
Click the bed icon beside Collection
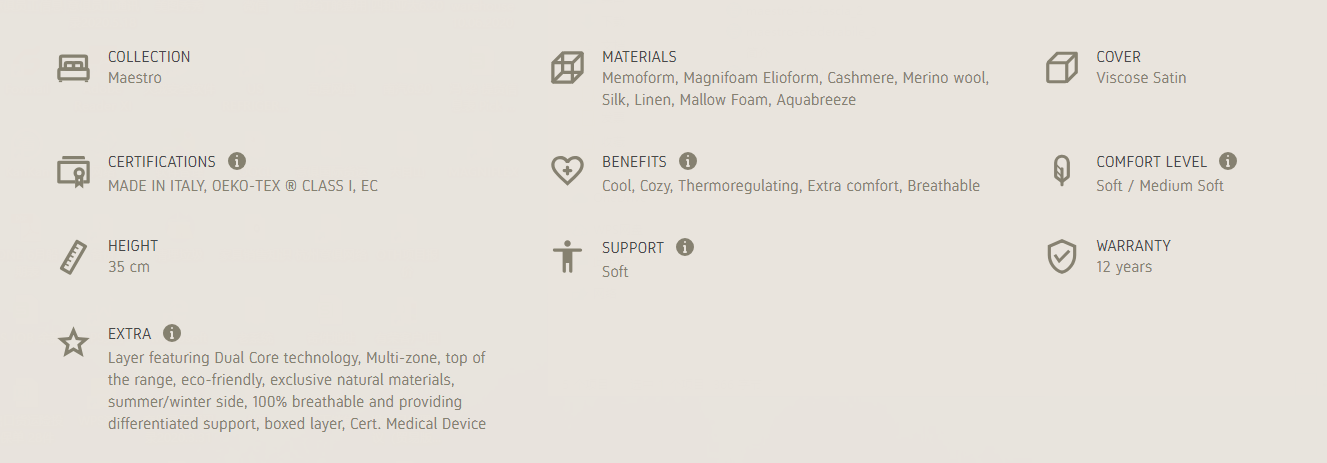coord(73,68)
